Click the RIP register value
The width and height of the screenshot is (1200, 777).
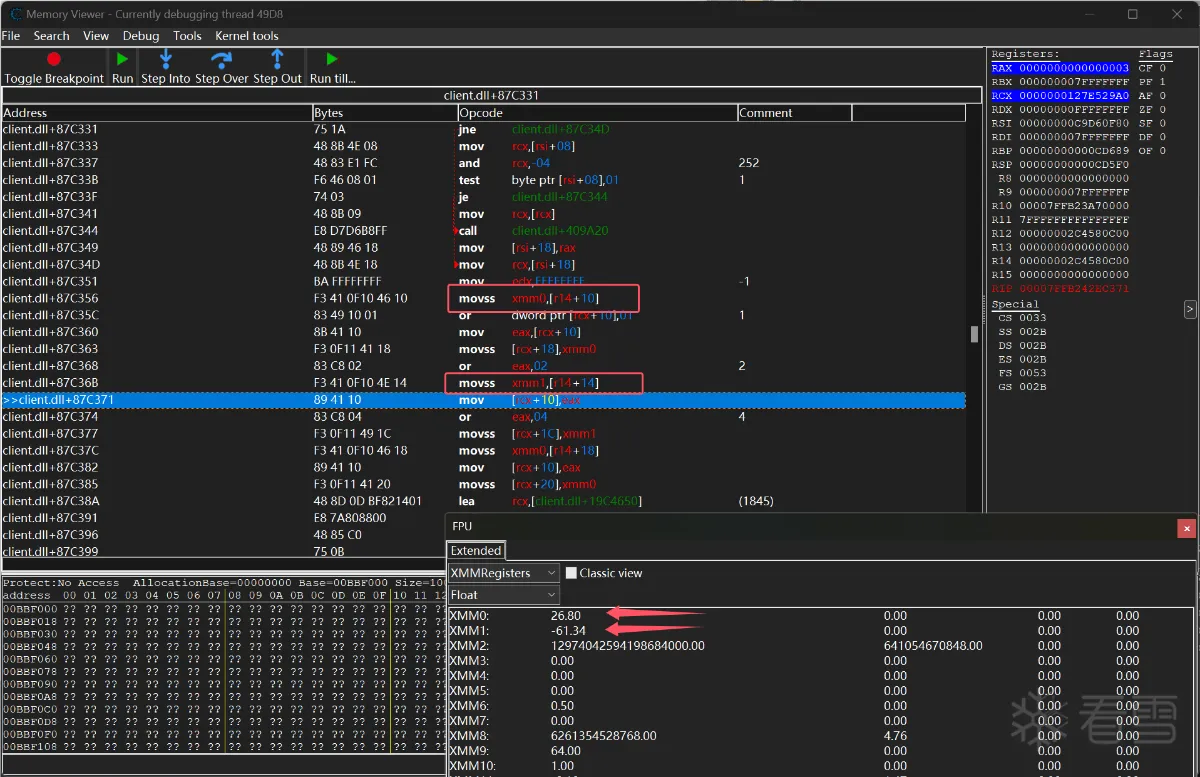[1074, 289]
